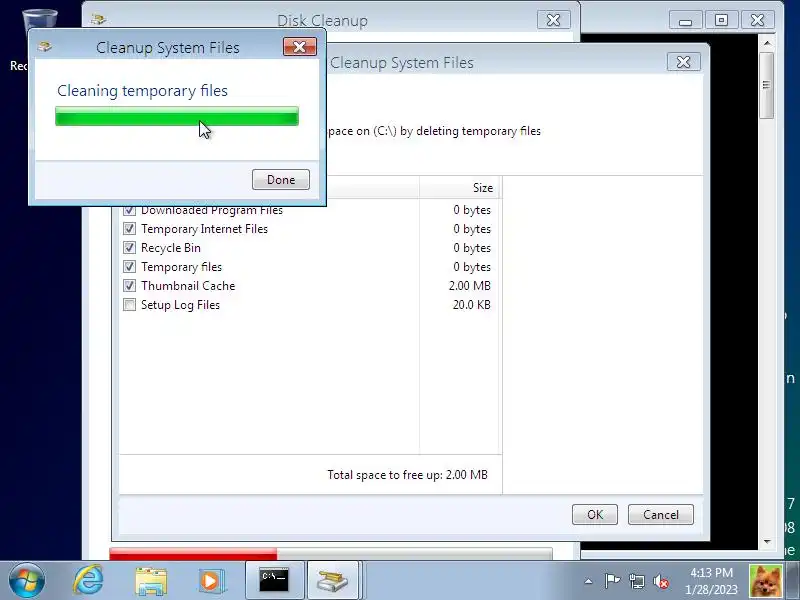Click the Size column header
The width and height of the screenshot is (800, 600).
pos(460,187)
